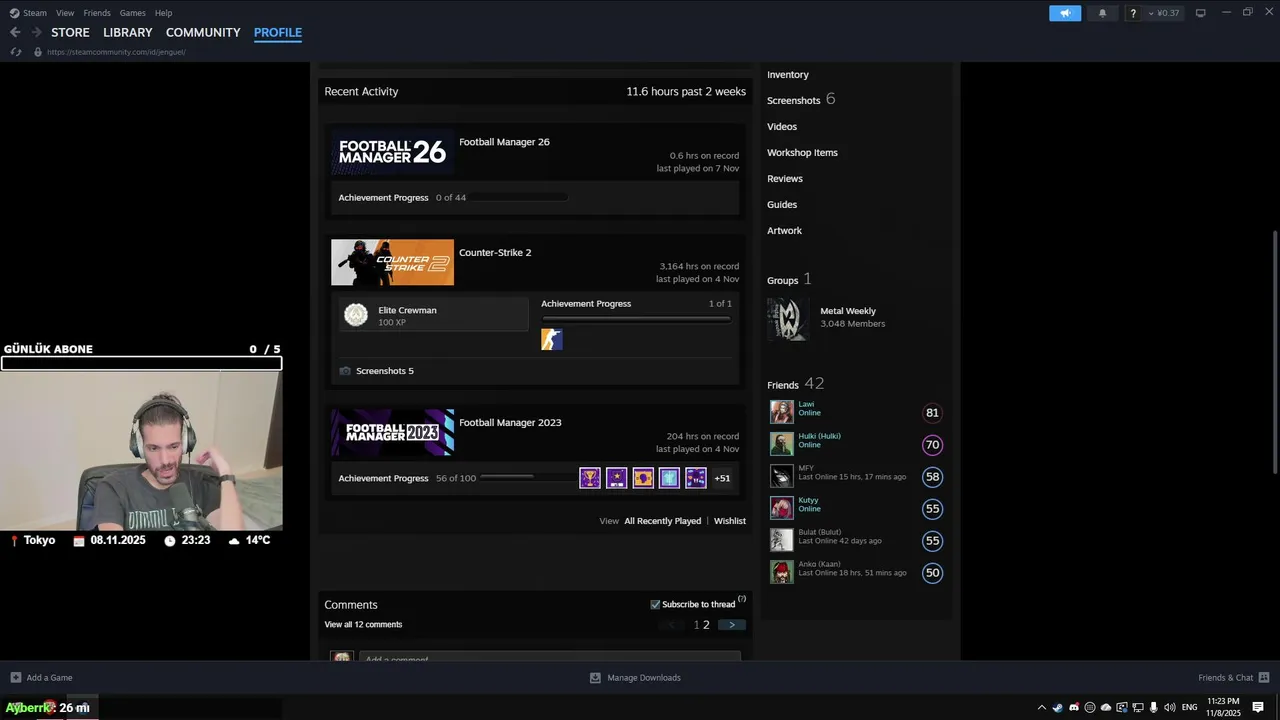Show hidden system tray icons chevron
Screen dimensions: 1280x720
point(1041,707)
